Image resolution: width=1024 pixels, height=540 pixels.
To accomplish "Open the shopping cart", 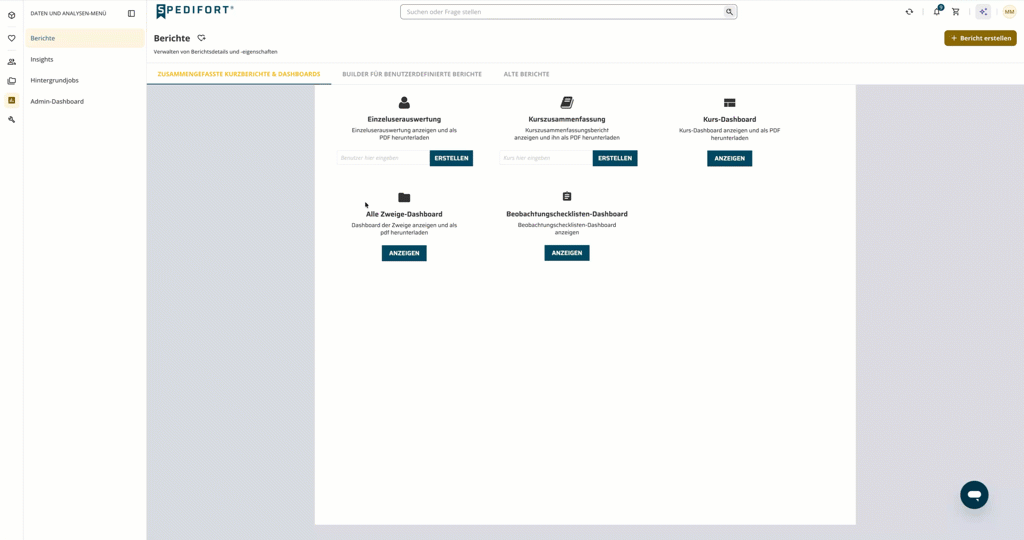I will 955,12.
